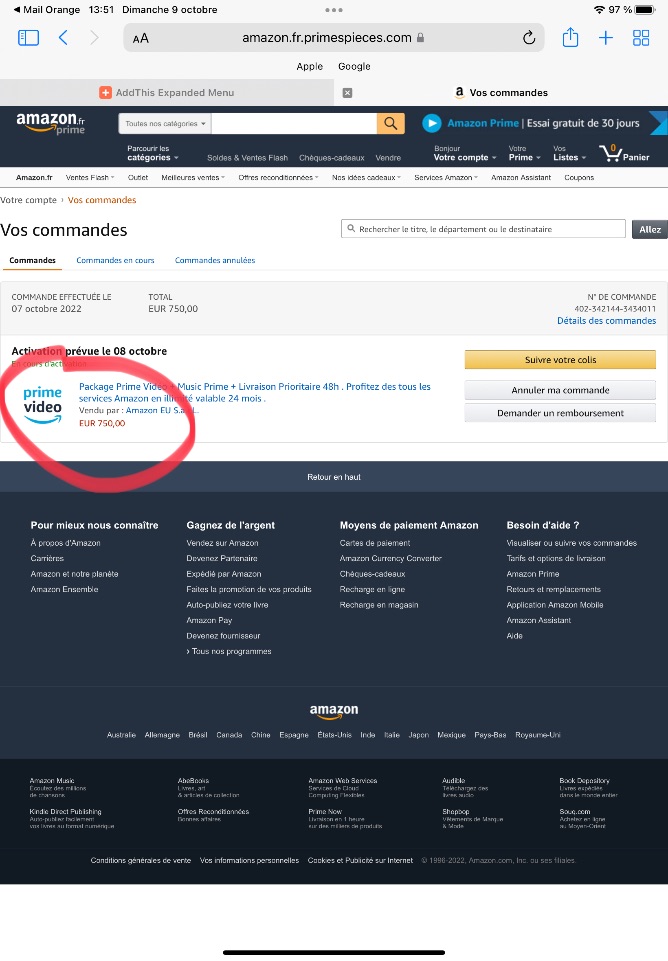Play the Amazon Prime trial banner icon
The width and height of the screenshot is (668, 961).
[431, 123]
